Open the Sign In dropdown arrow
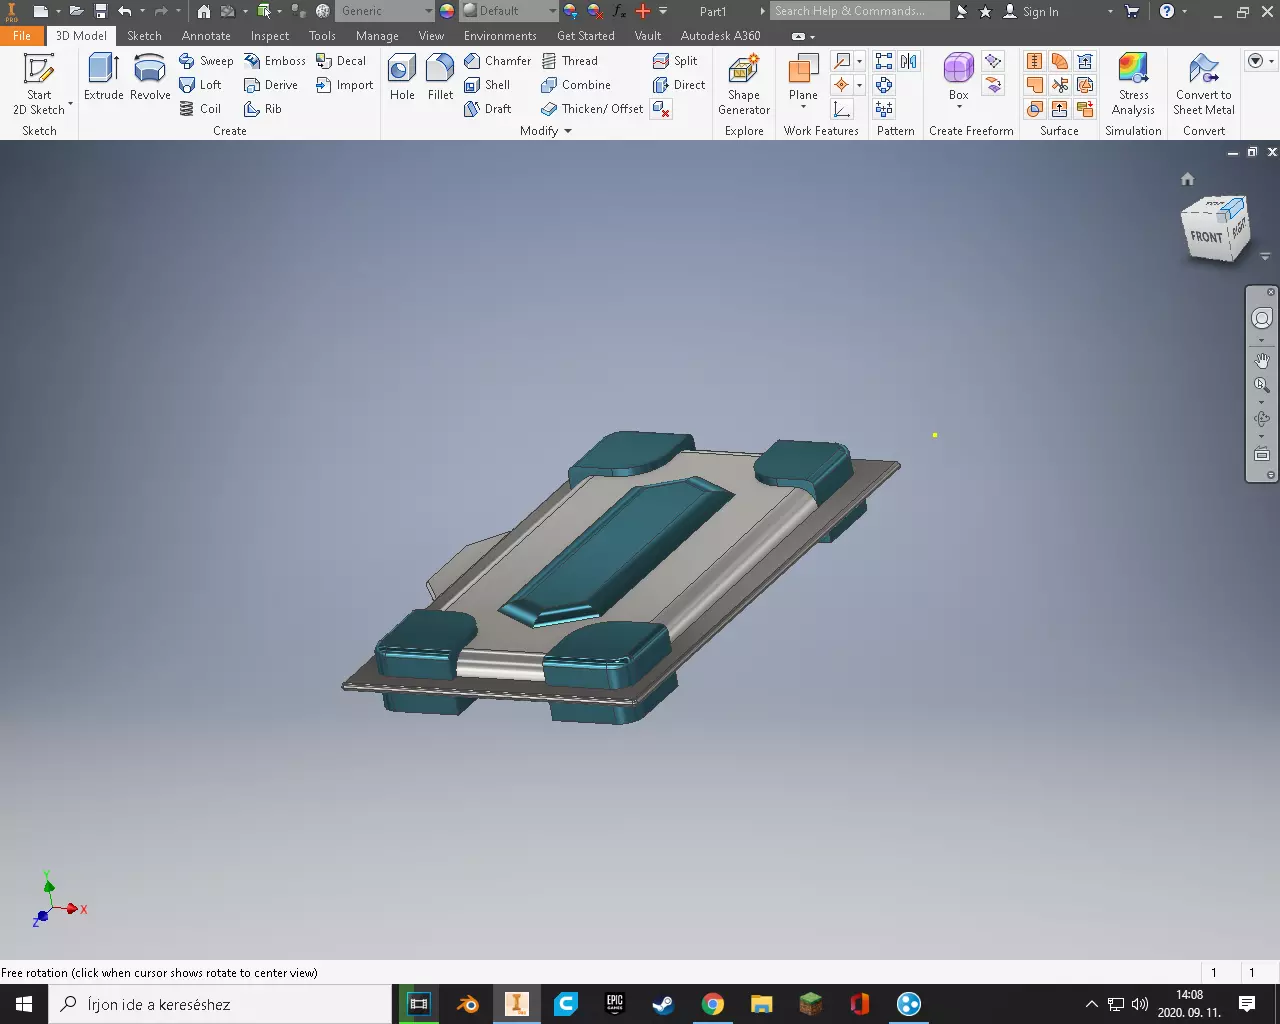Screen dimensions: 1280x1024 1110,12
